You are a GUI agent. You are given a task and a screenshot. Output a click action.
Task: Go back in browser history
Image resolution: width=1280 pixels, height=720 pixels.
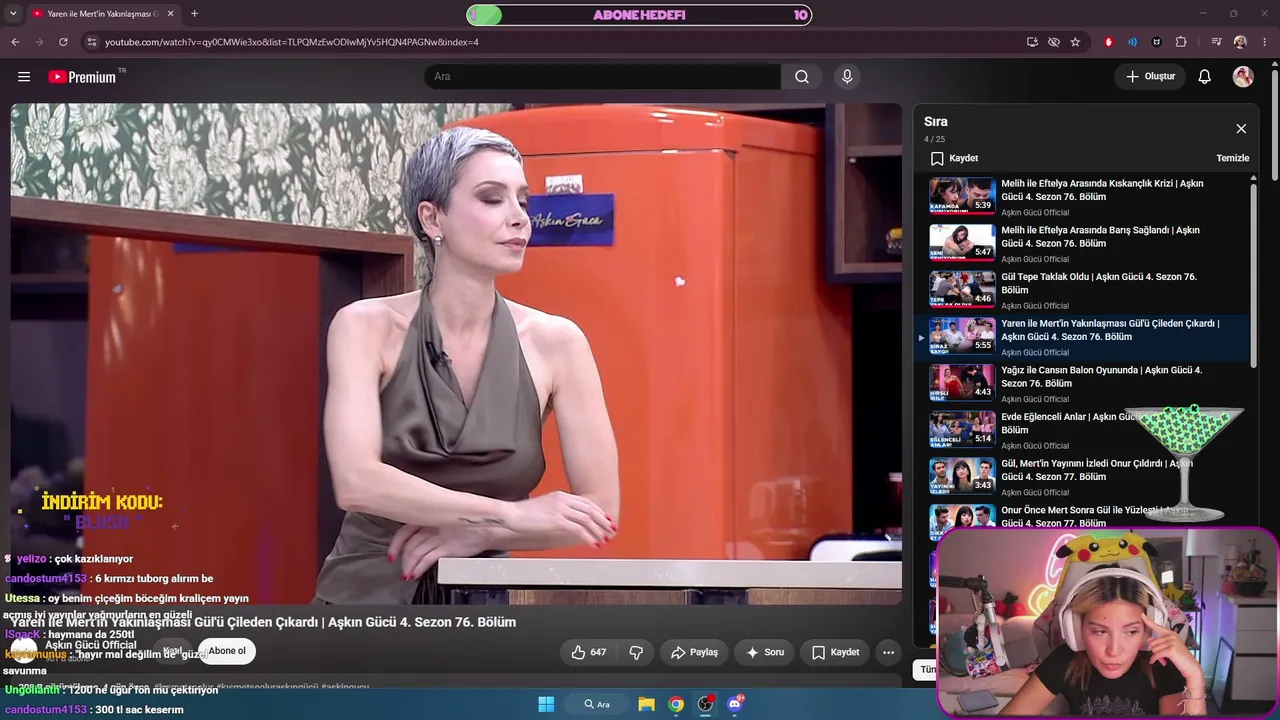[x=15, y=42]
